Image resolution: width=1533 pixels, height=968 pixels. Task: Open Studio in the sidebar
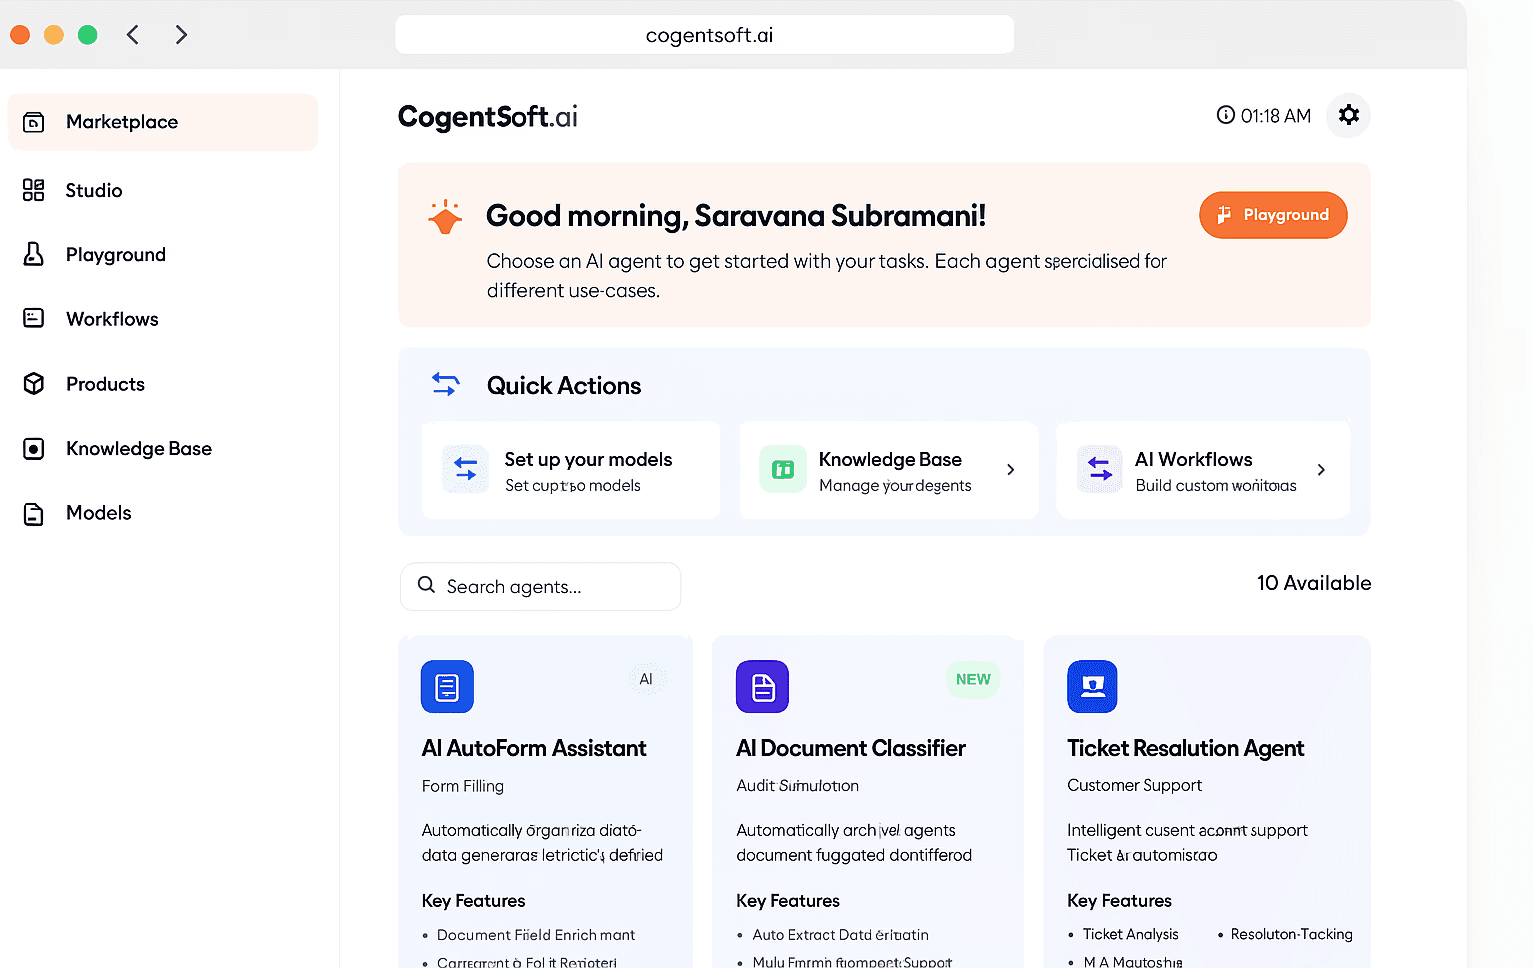pos(94,190)
